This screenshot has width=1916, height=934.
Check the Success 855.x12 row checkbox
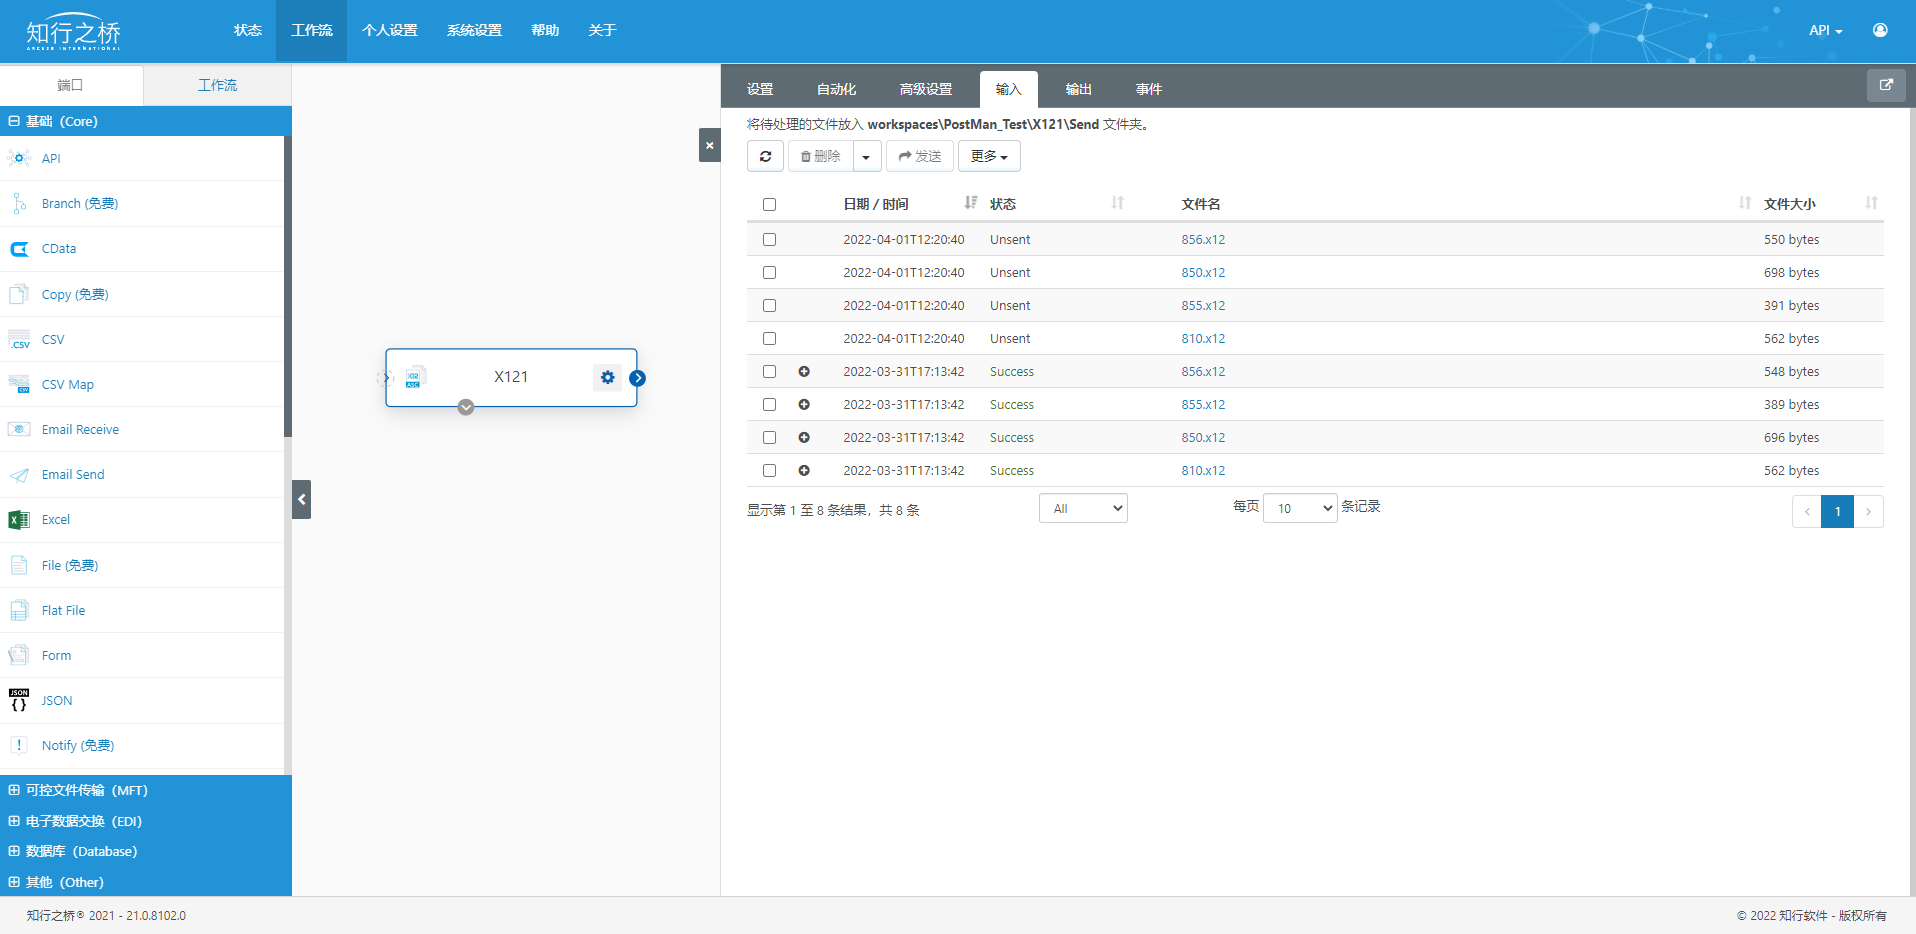tap(769, 405)
